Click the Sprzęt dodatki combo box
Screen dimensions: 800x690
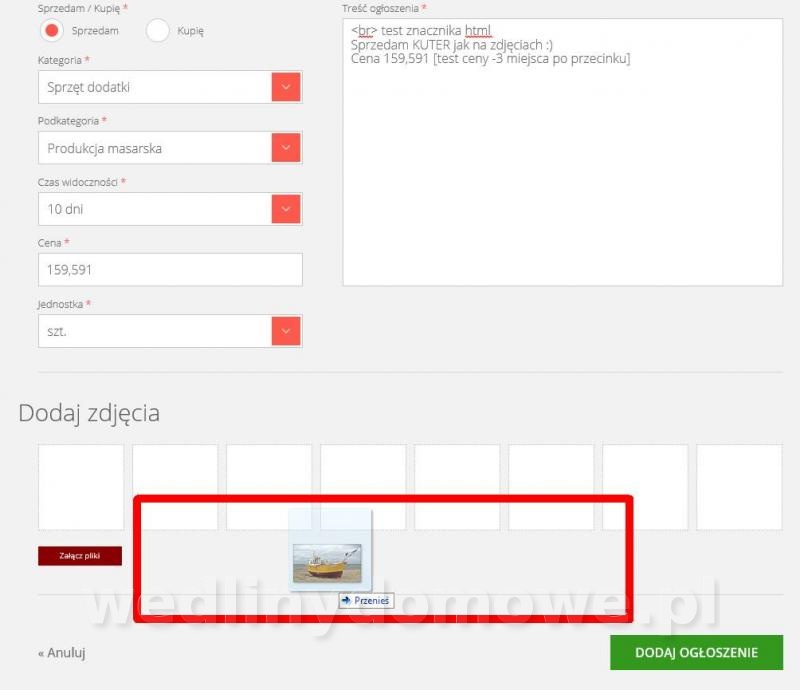pos(170,87)
